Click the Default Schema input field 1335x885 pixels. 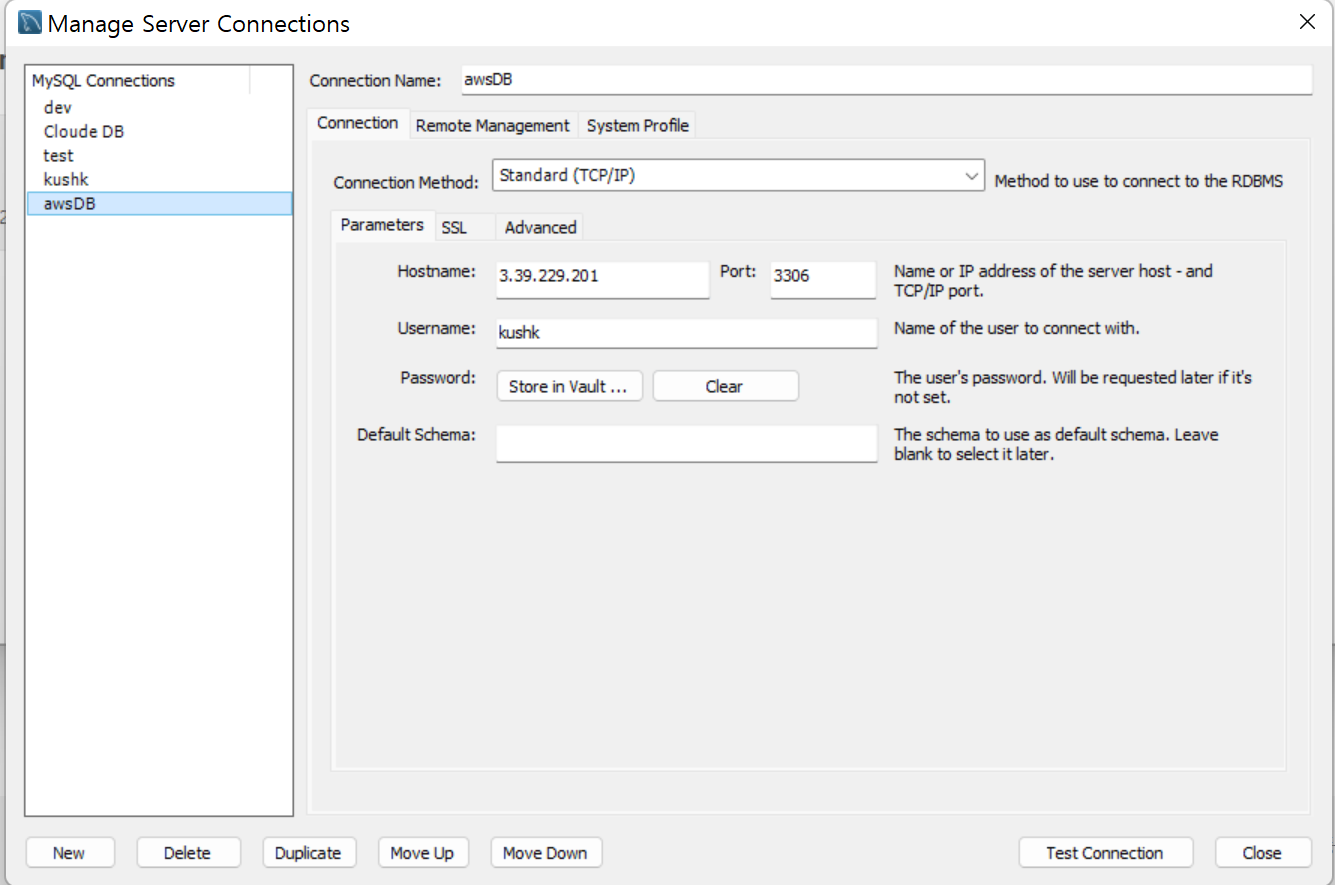pyautogui.click(x=686, y=443)
